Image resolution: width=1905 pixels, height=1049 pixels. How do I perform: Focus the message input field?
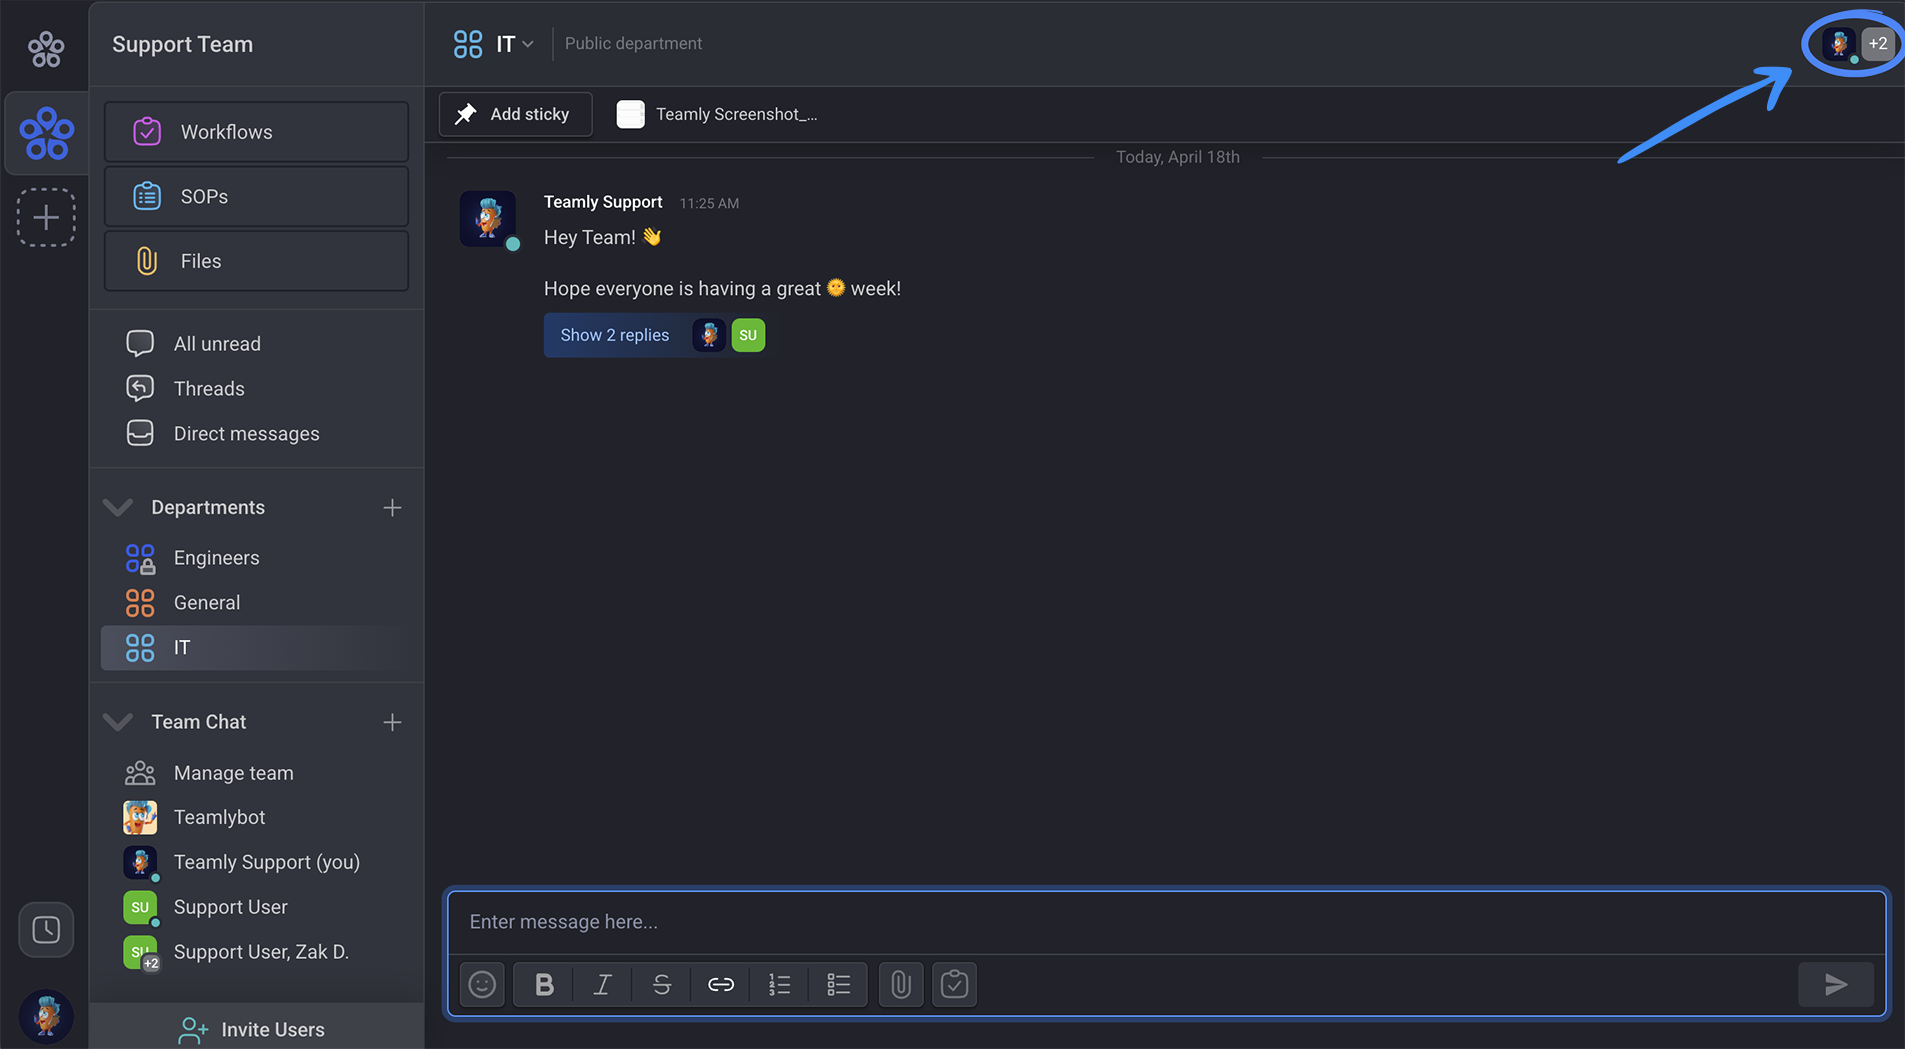click(1166, 922)
